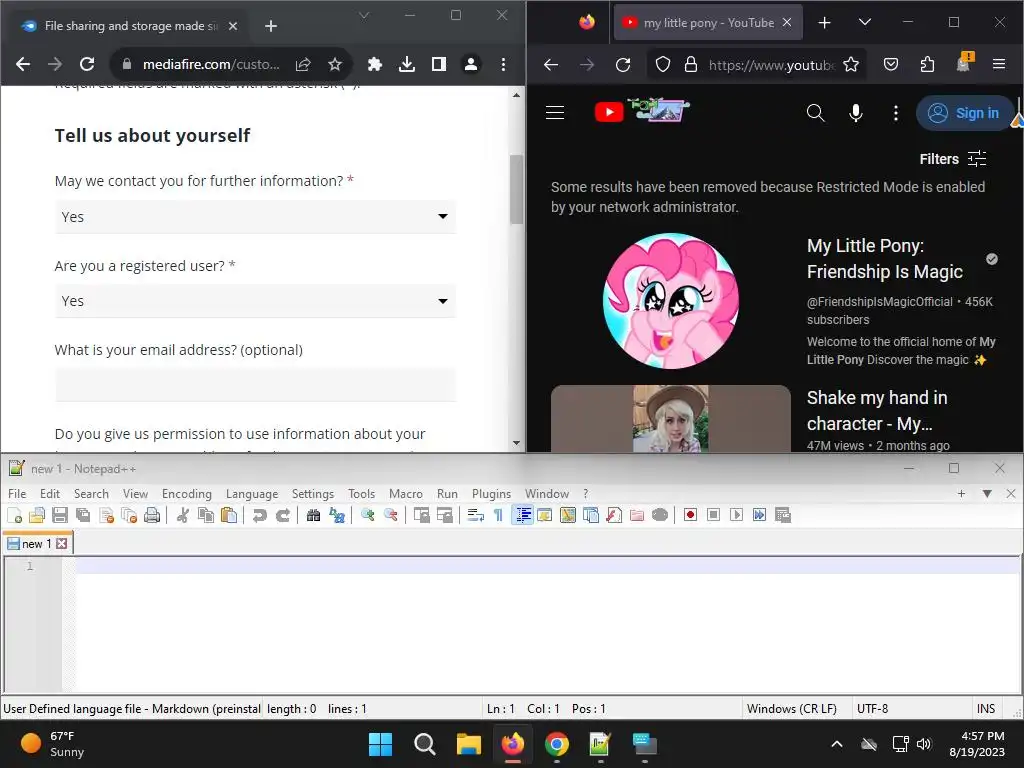
Task: Click 'UTF-8' encoding in status bar
Action: tap(872, 709)
